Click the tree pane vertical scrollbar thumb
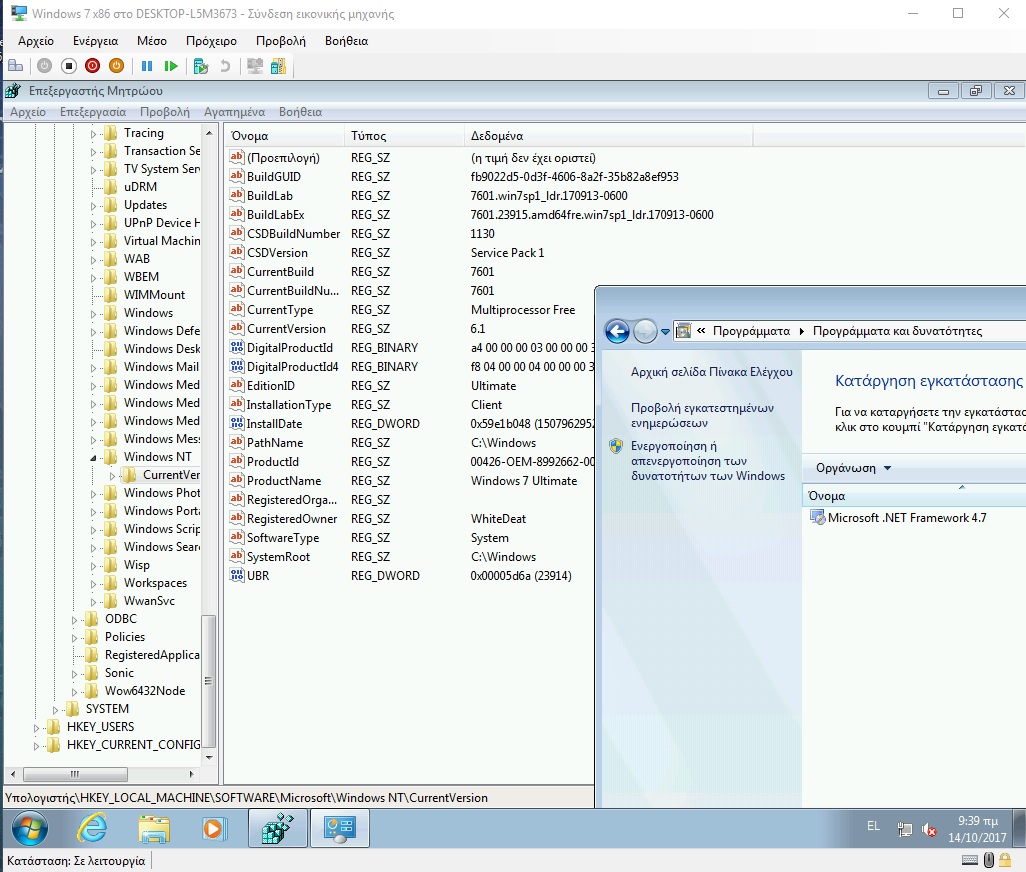 pos(209,680)
